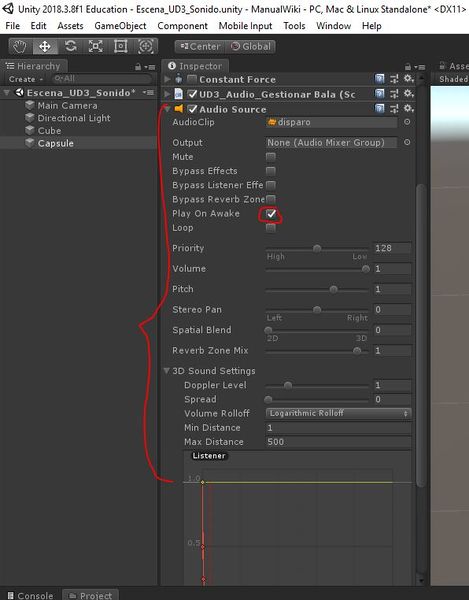Screen dimensions: 469x600
Task: Uncheck the Play On Awake checkbox
Action: [271, 214]
